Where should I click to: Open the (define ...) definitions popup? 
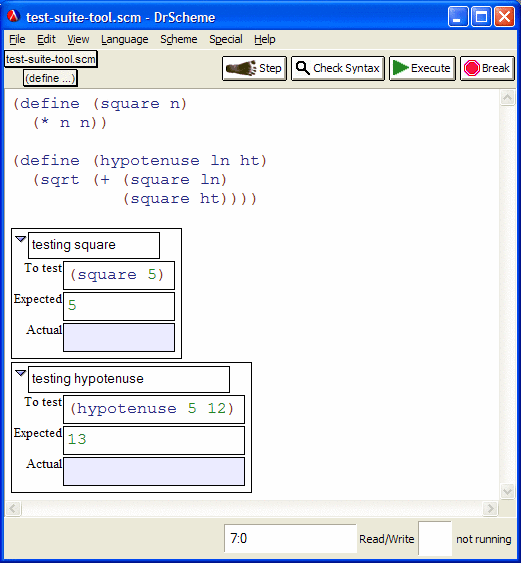click(x=50, y=78)
